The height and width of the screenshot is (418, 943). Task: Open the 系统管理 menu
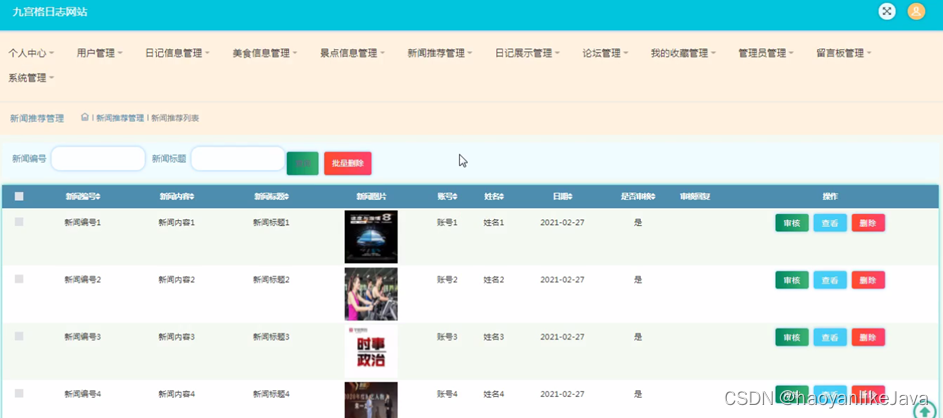point(31,78)
